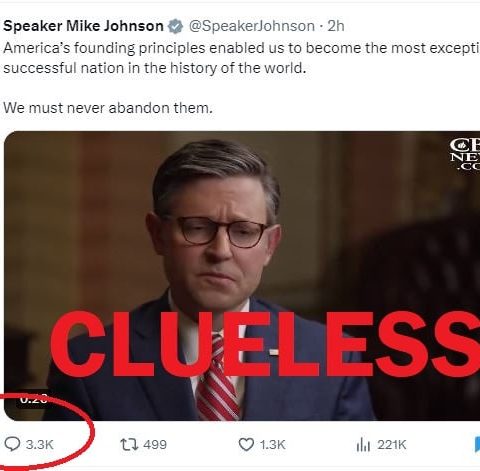Click the reply speech bubble icon
Screen dimensions: 480x471
coord(12,444)
